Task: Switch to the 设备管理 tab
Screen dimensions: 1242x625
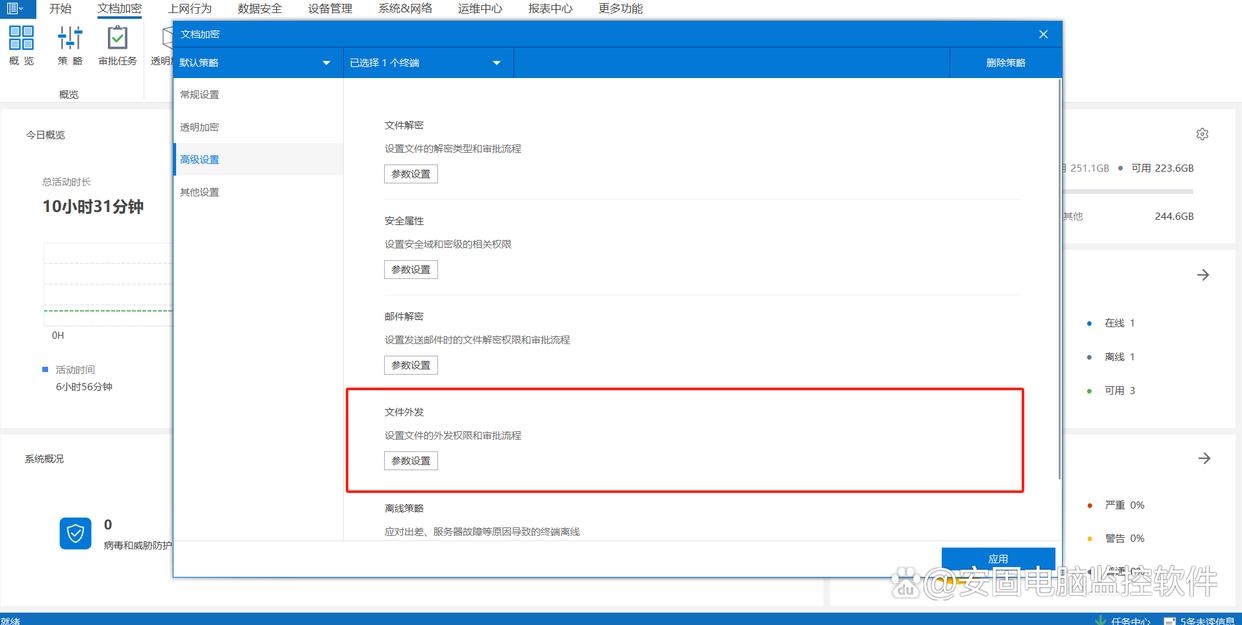Action: (330, 8)
